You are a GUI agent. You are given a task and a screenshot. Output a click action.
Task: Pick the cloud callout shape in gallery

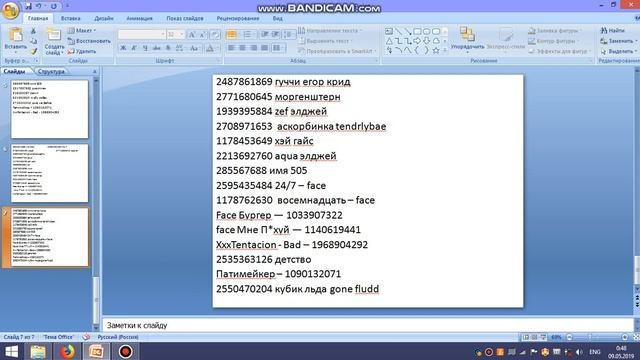pyautogui.click(x=436, y=41)
